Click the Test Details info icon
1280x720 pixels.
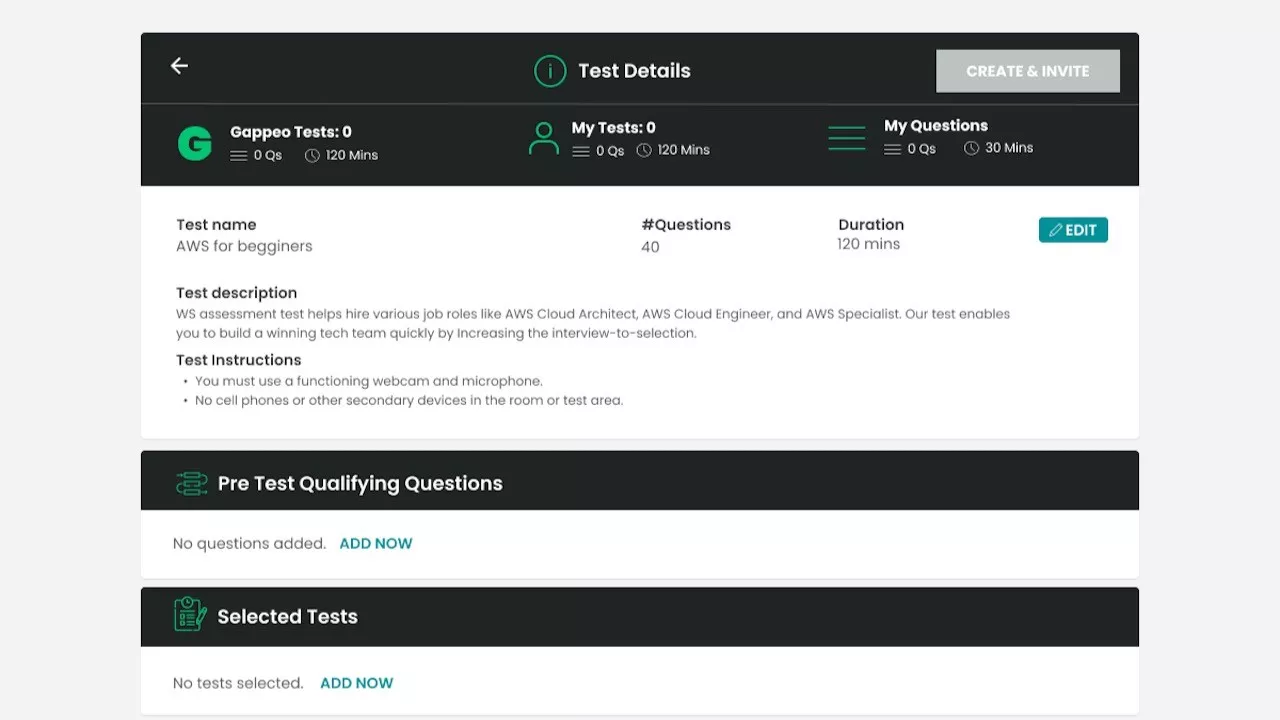click(x=550, y=71)
